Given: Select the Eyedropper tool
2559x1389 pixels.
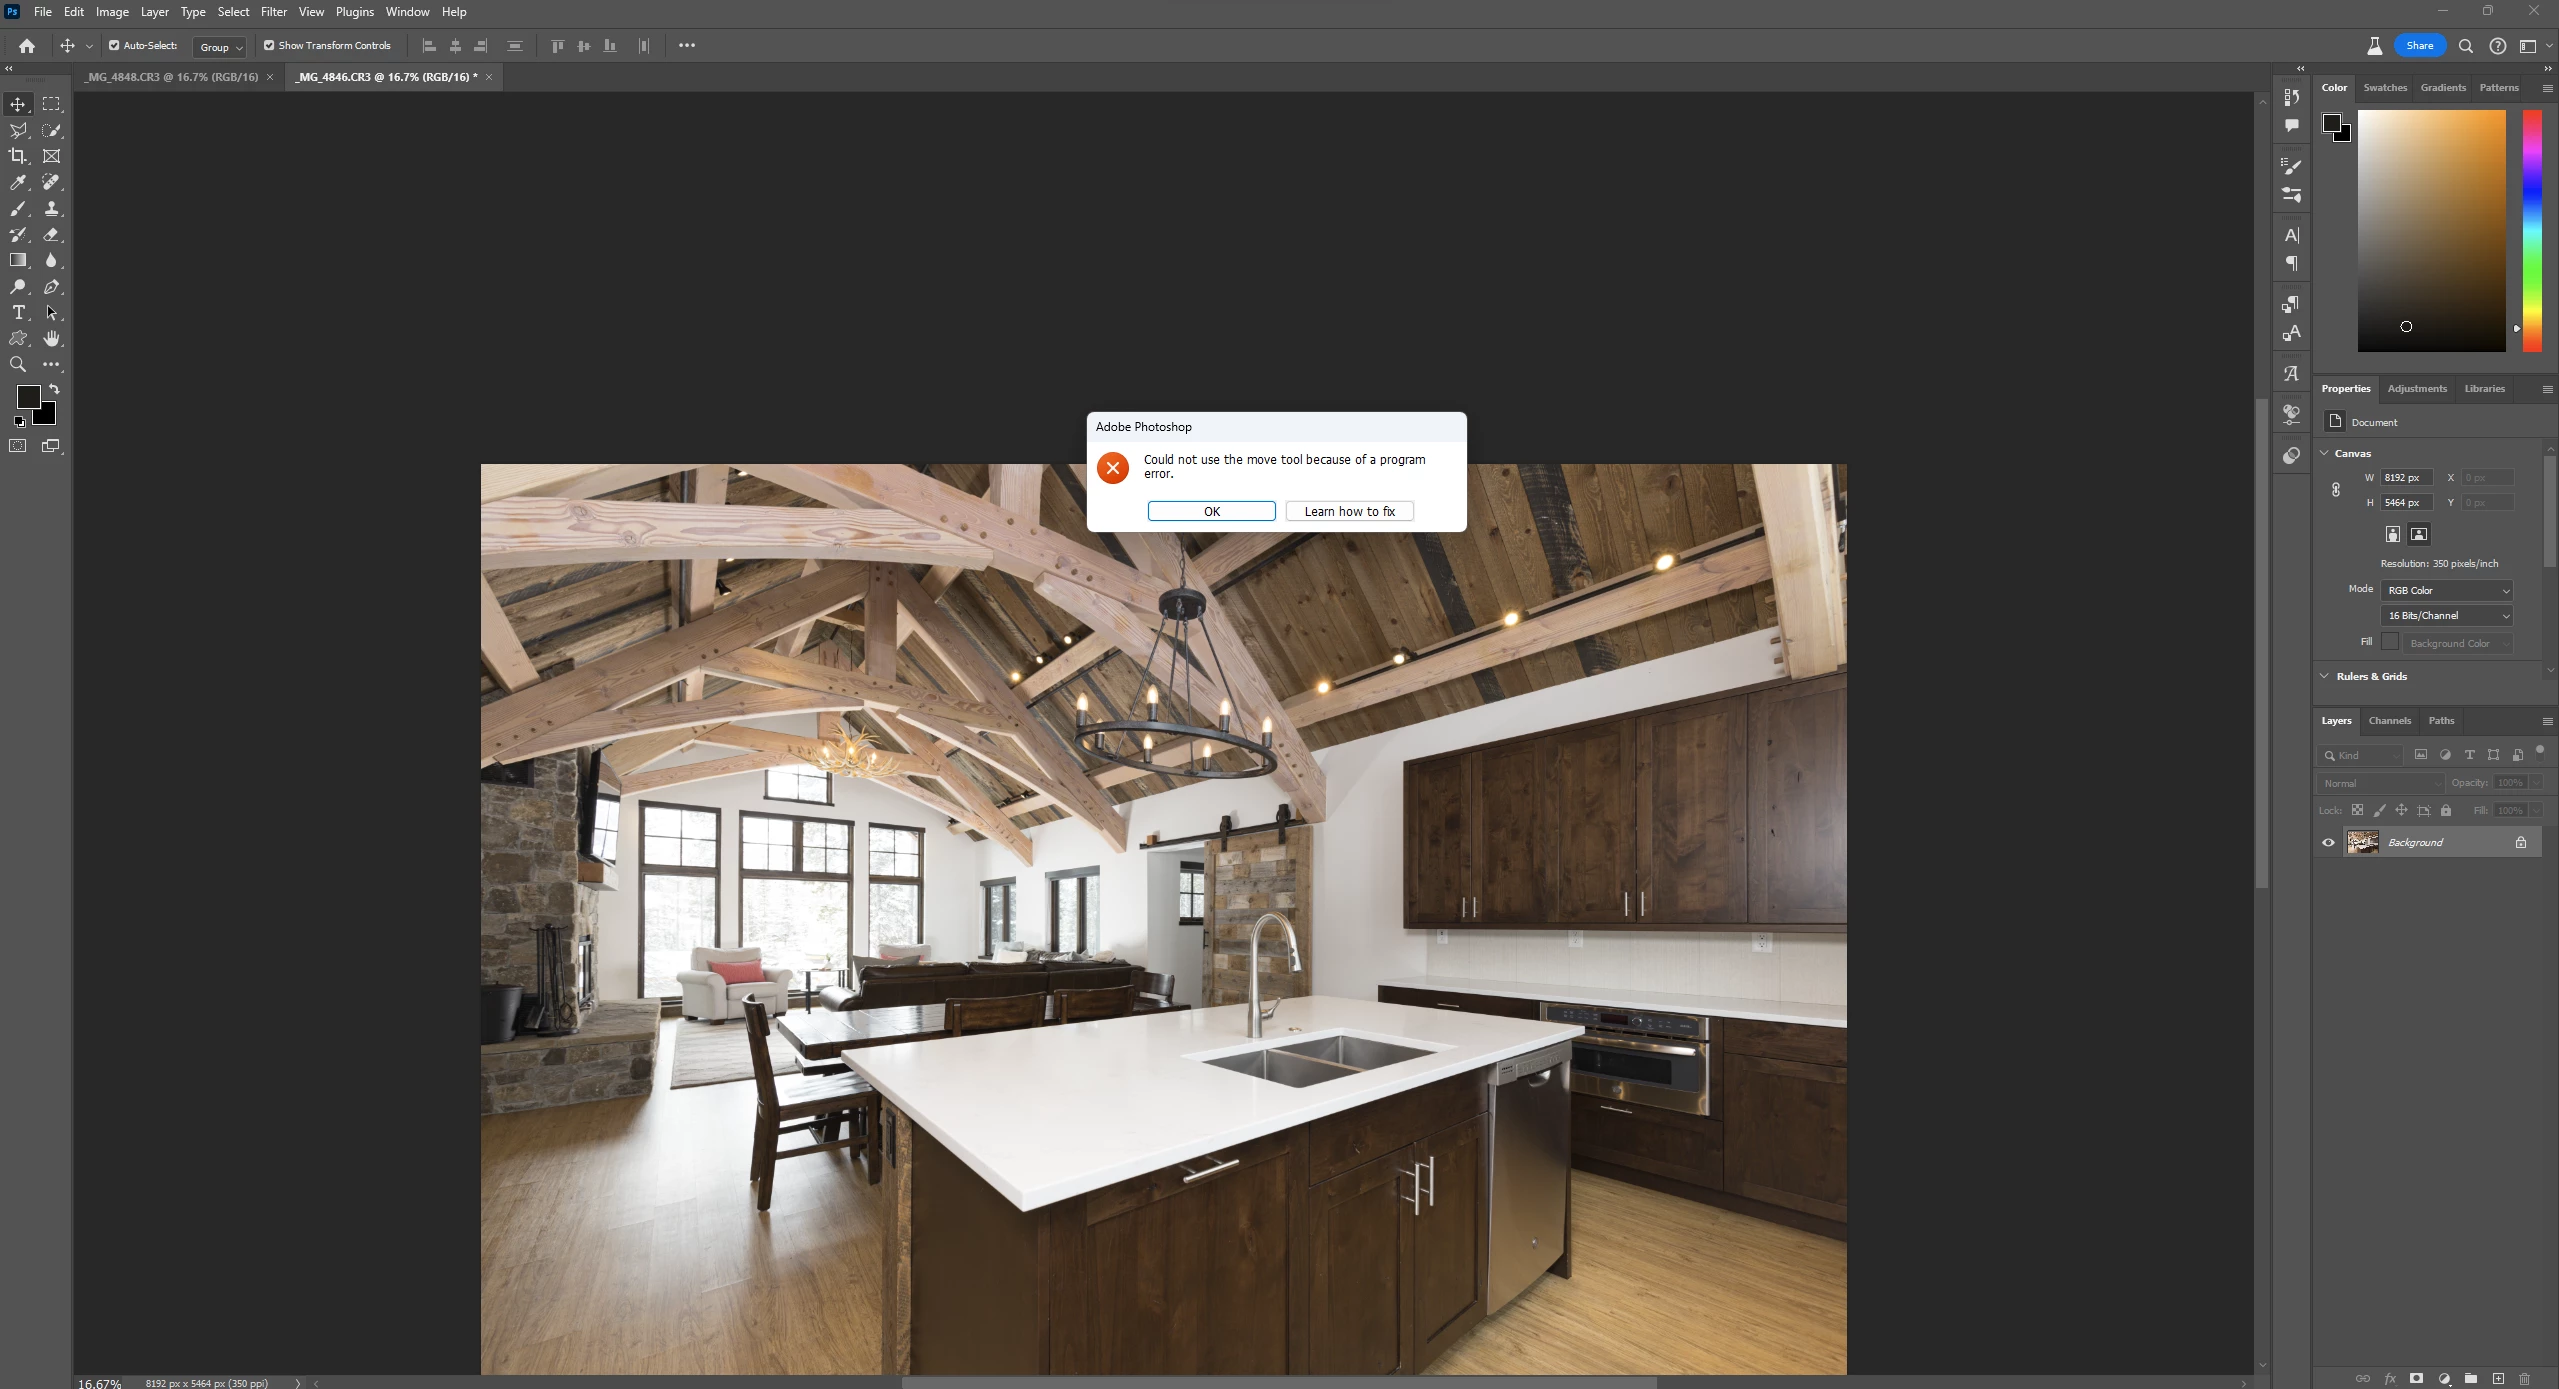Looking at the screenshot, I should tap(18, 182).
